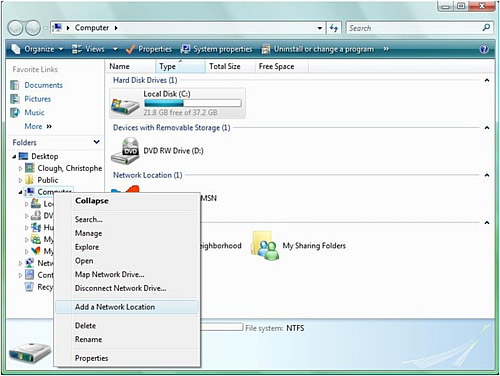Choose Collapse in context menu
This screenshot has width=500, height=376.
click(x=127, y=201)
